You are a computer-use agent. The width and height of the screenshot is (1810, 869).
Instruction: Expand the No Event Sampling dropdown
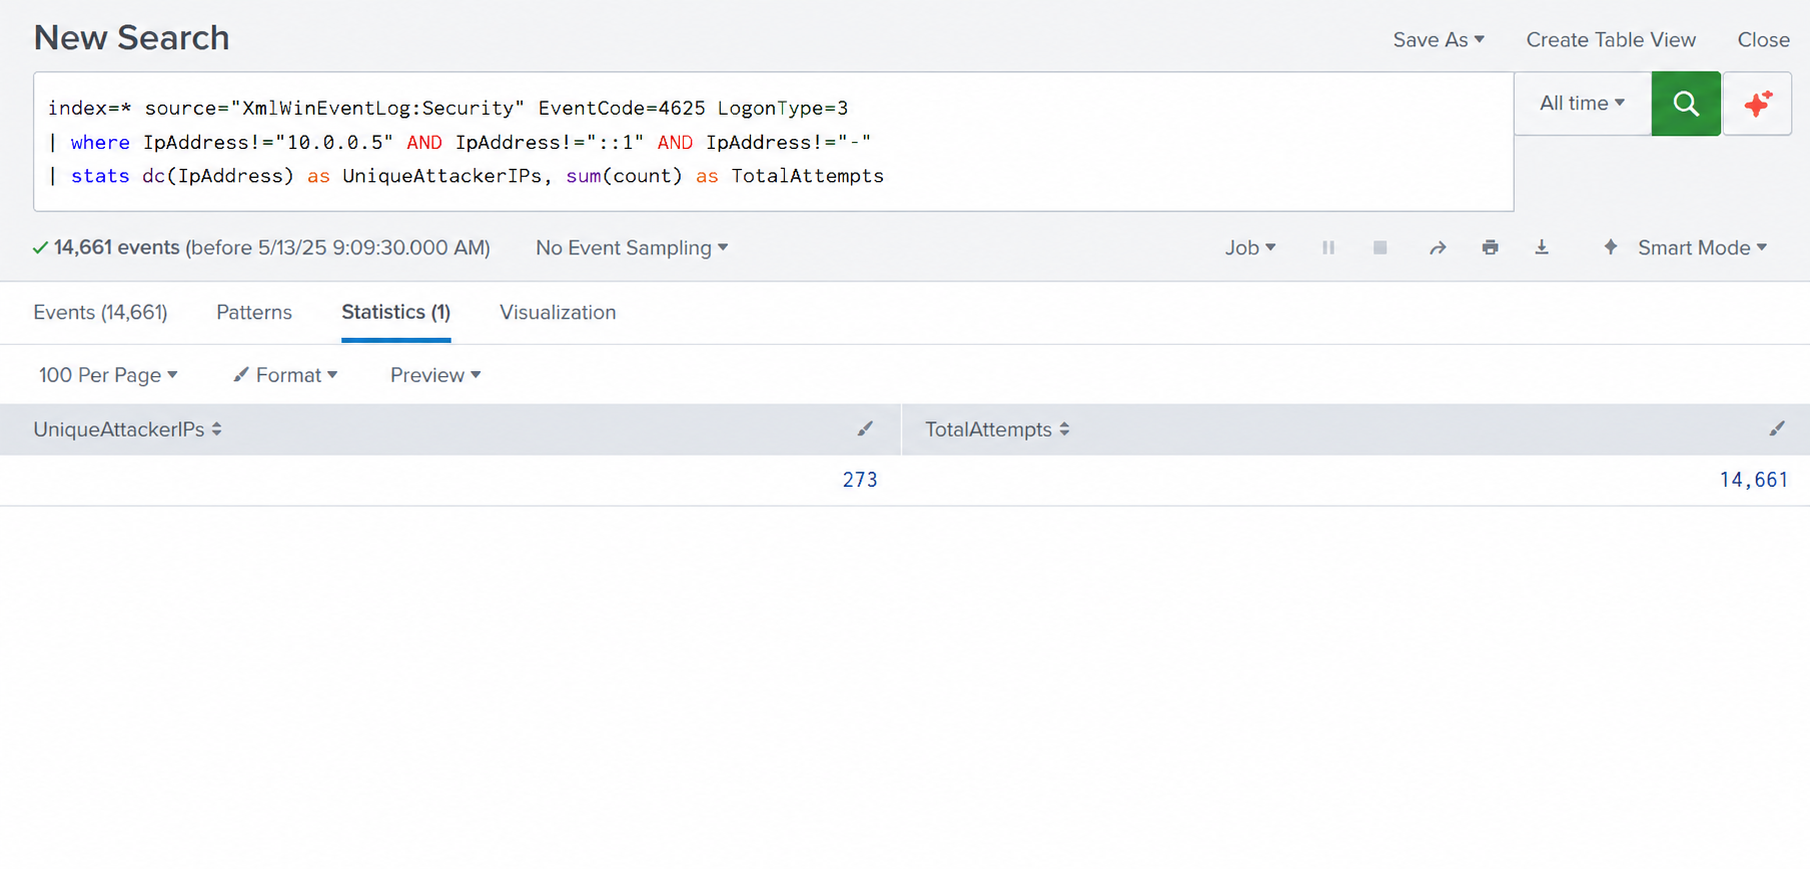click(x=632, y=248)
